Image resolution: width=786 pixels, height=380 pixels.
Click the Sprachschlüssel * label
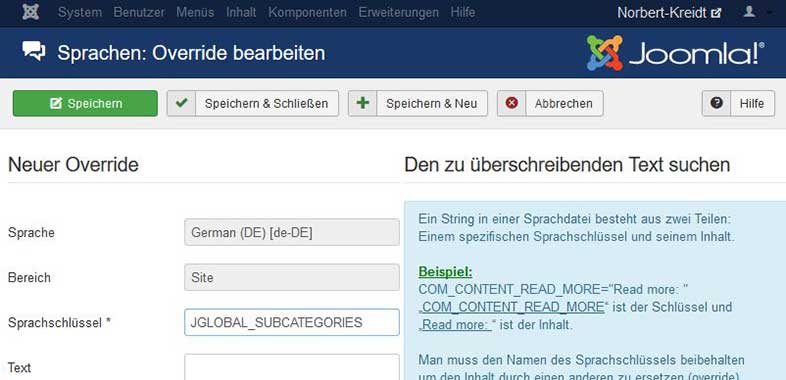59,323
